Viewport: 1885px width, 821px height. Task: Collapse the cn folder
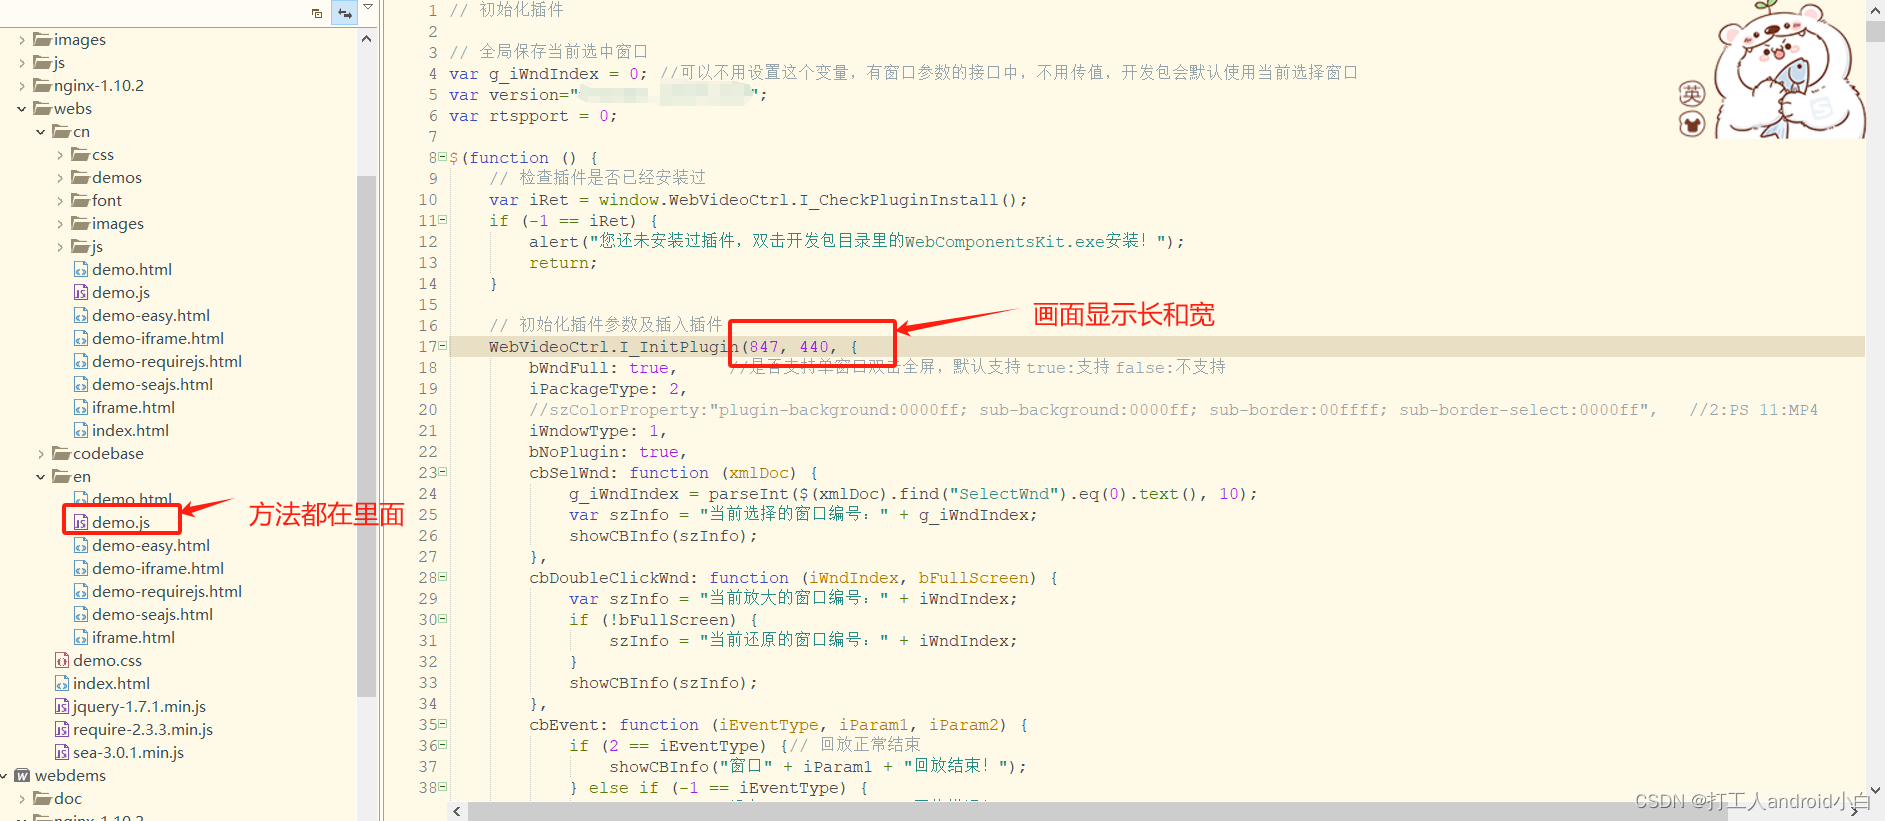(x=41, y=132)
